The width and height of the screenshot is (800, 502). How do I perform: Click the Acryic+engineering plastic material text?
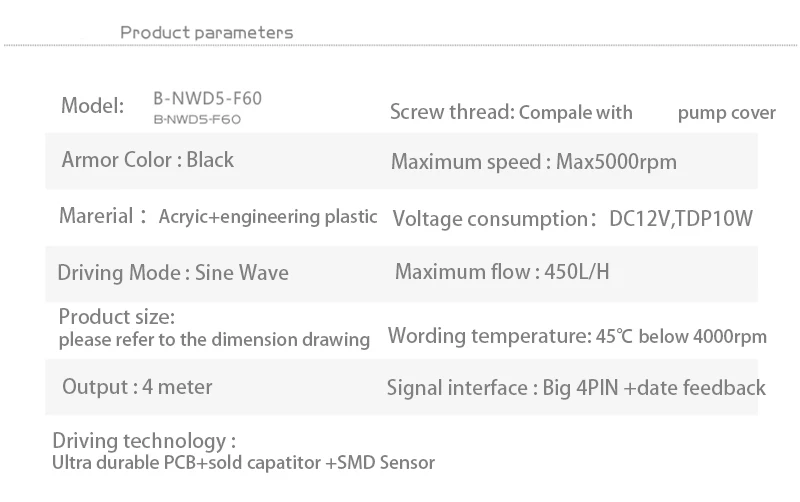pos(268,217)
